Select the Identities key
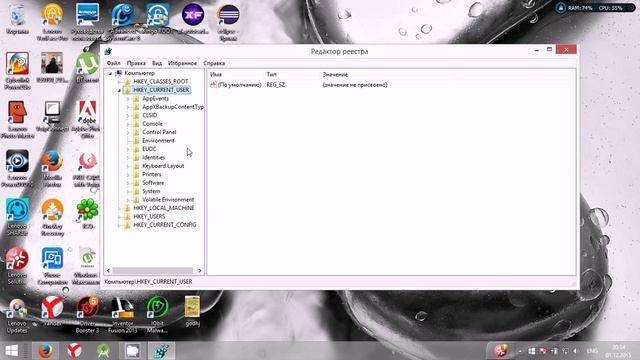Screen dimensions: 640x360 point(153,158)
